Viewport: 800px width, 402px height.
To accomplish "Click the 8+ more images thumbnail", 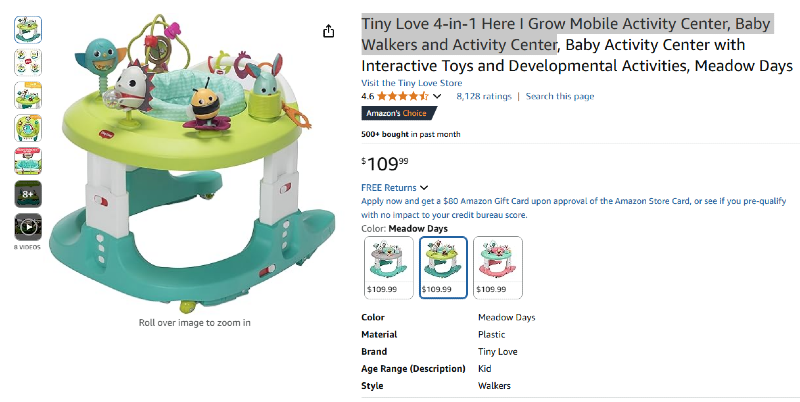I will tap(28, 194).
